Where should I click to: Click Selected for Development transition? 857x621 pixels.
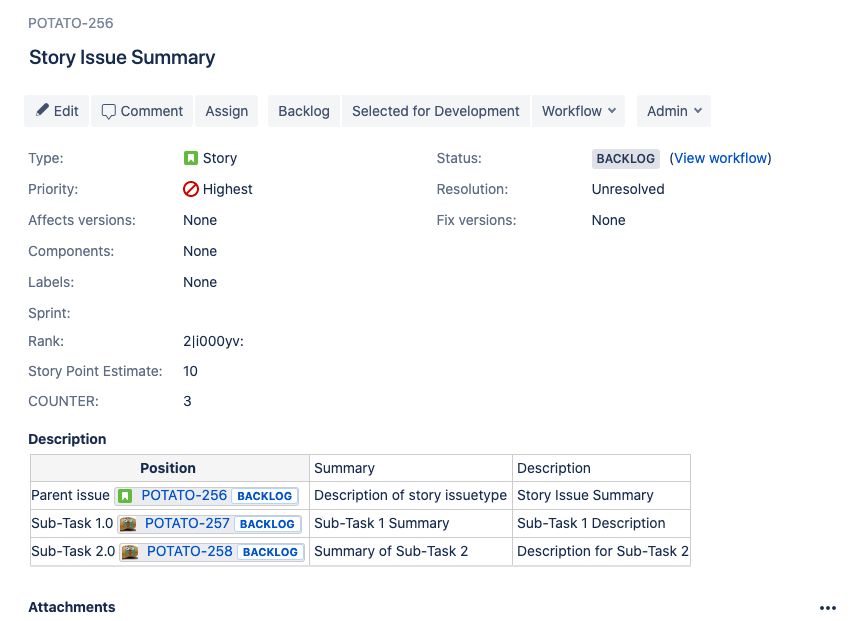436,111
